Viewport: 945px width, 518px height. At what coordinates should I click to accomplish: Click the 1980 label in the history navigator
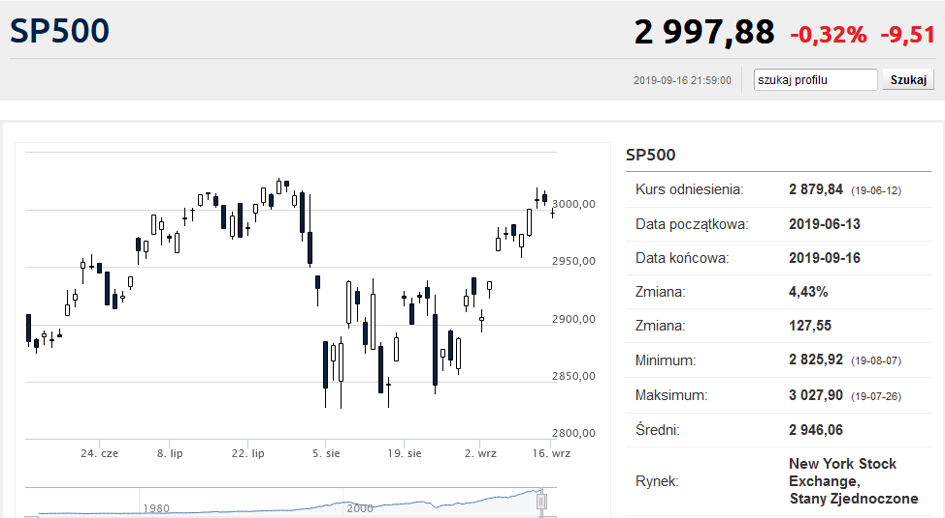(156, 508)
